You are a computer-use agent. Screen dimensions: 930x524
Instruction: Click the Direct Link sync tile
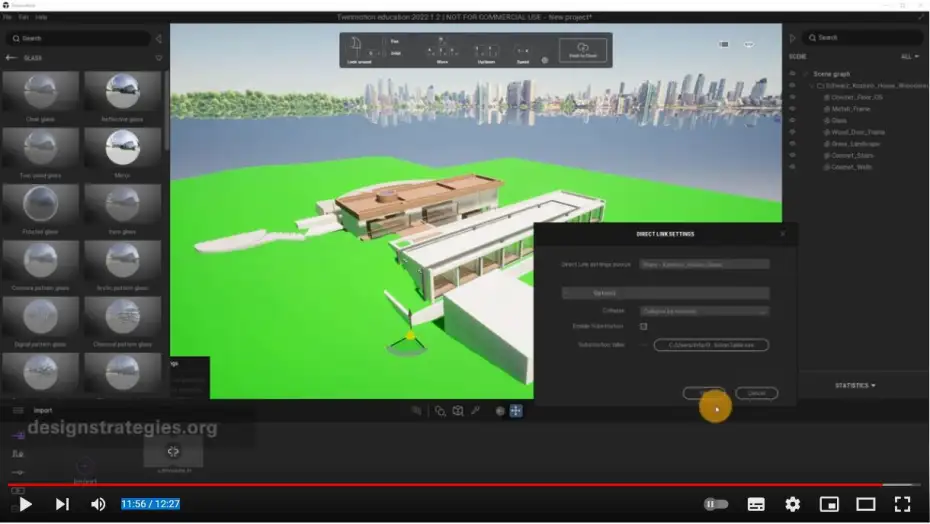pos(173,453)
